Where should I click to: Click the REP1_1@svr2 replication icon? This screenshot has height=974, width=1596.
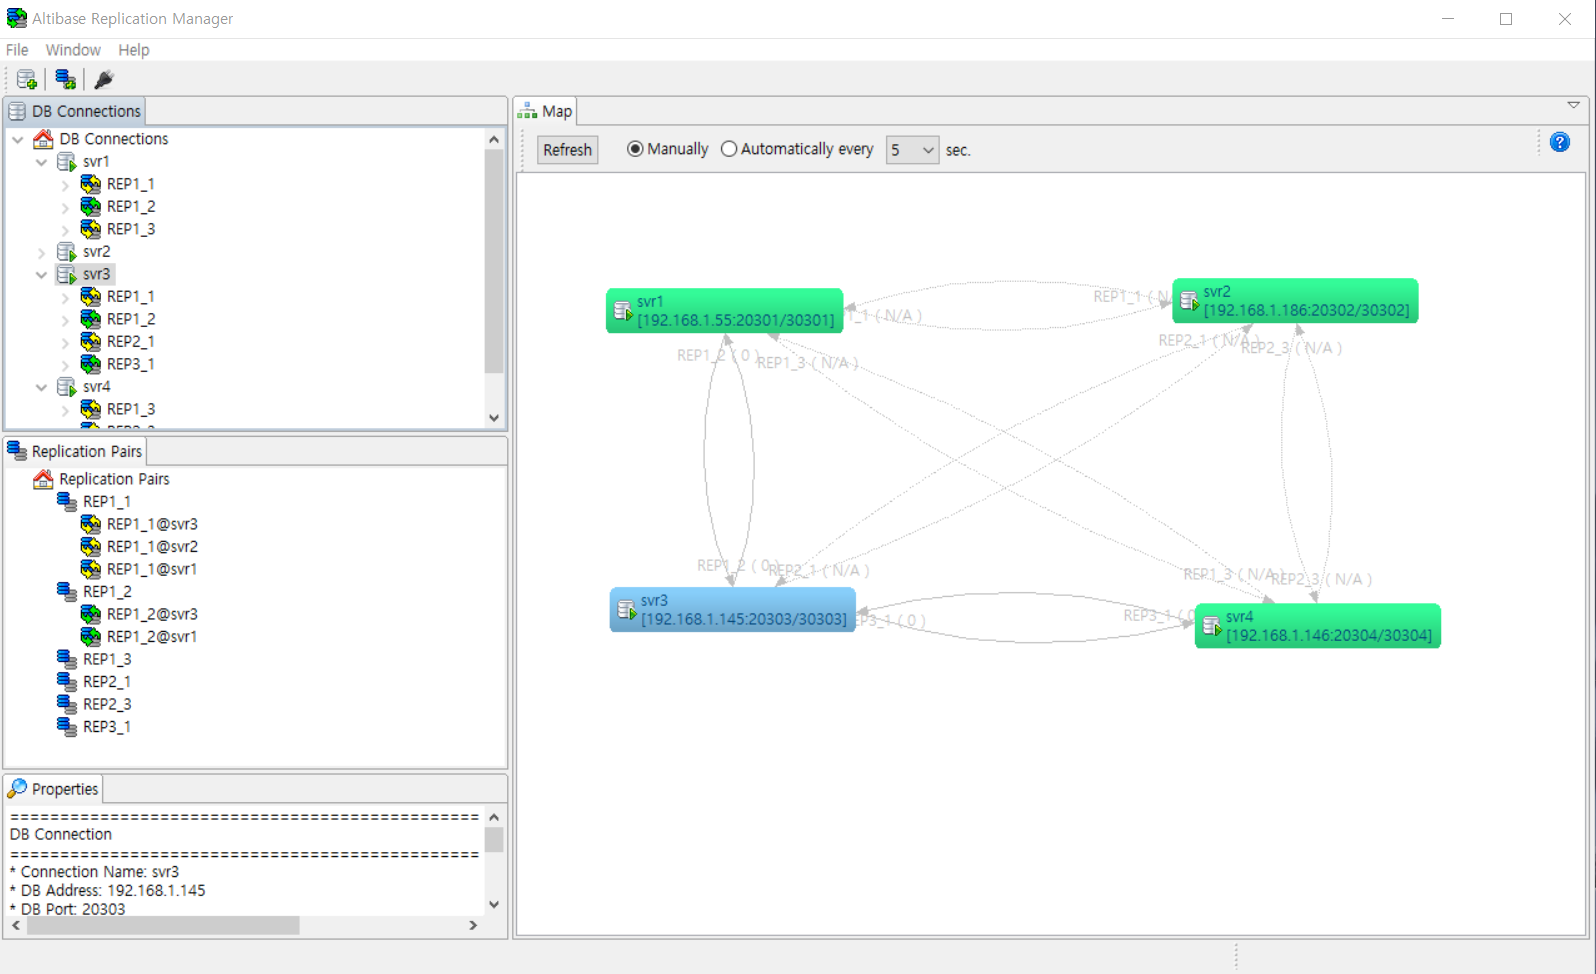coord(91,546)
